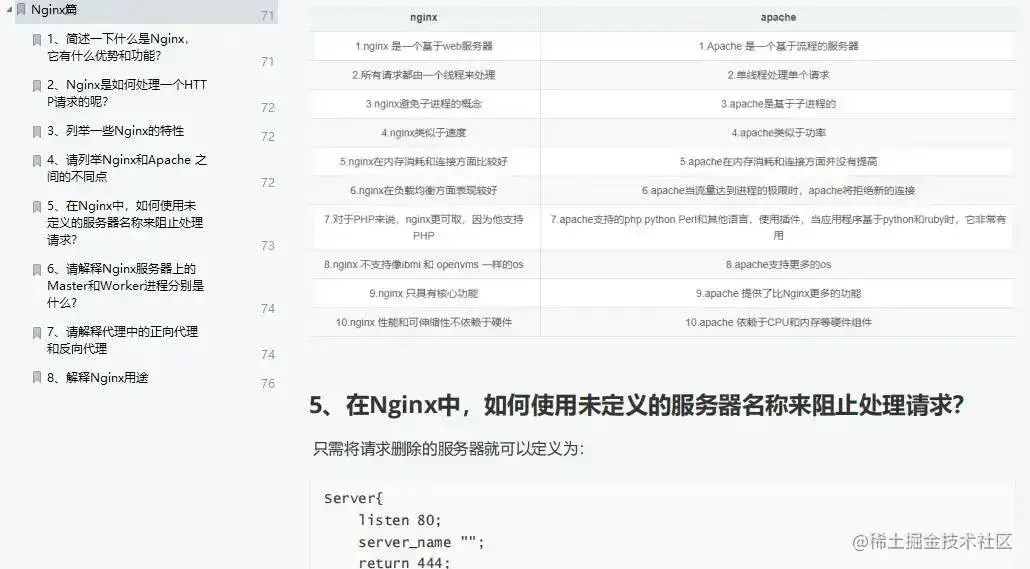
Task: Click bookmark icon for item 5 未定义的服务器名称
Action: [x=37, y=206]
